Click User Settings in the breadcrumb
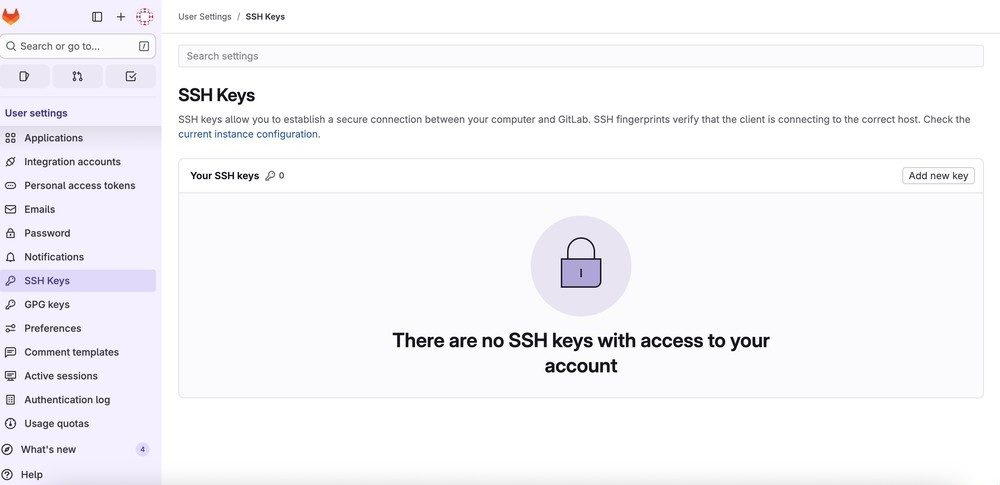 [x=205, y=17]
